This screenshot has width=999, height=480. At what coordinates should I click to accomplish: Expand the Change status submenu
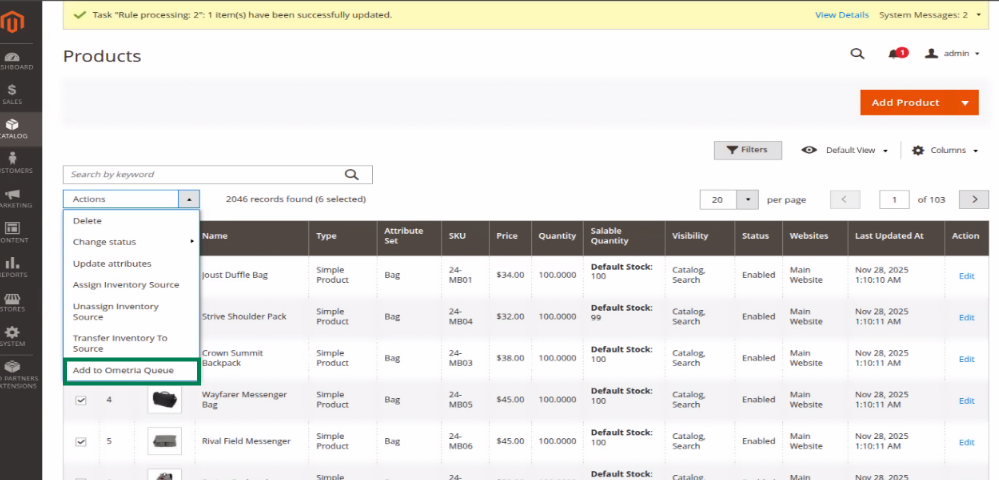pyautogui.click(x=131, y=242)
